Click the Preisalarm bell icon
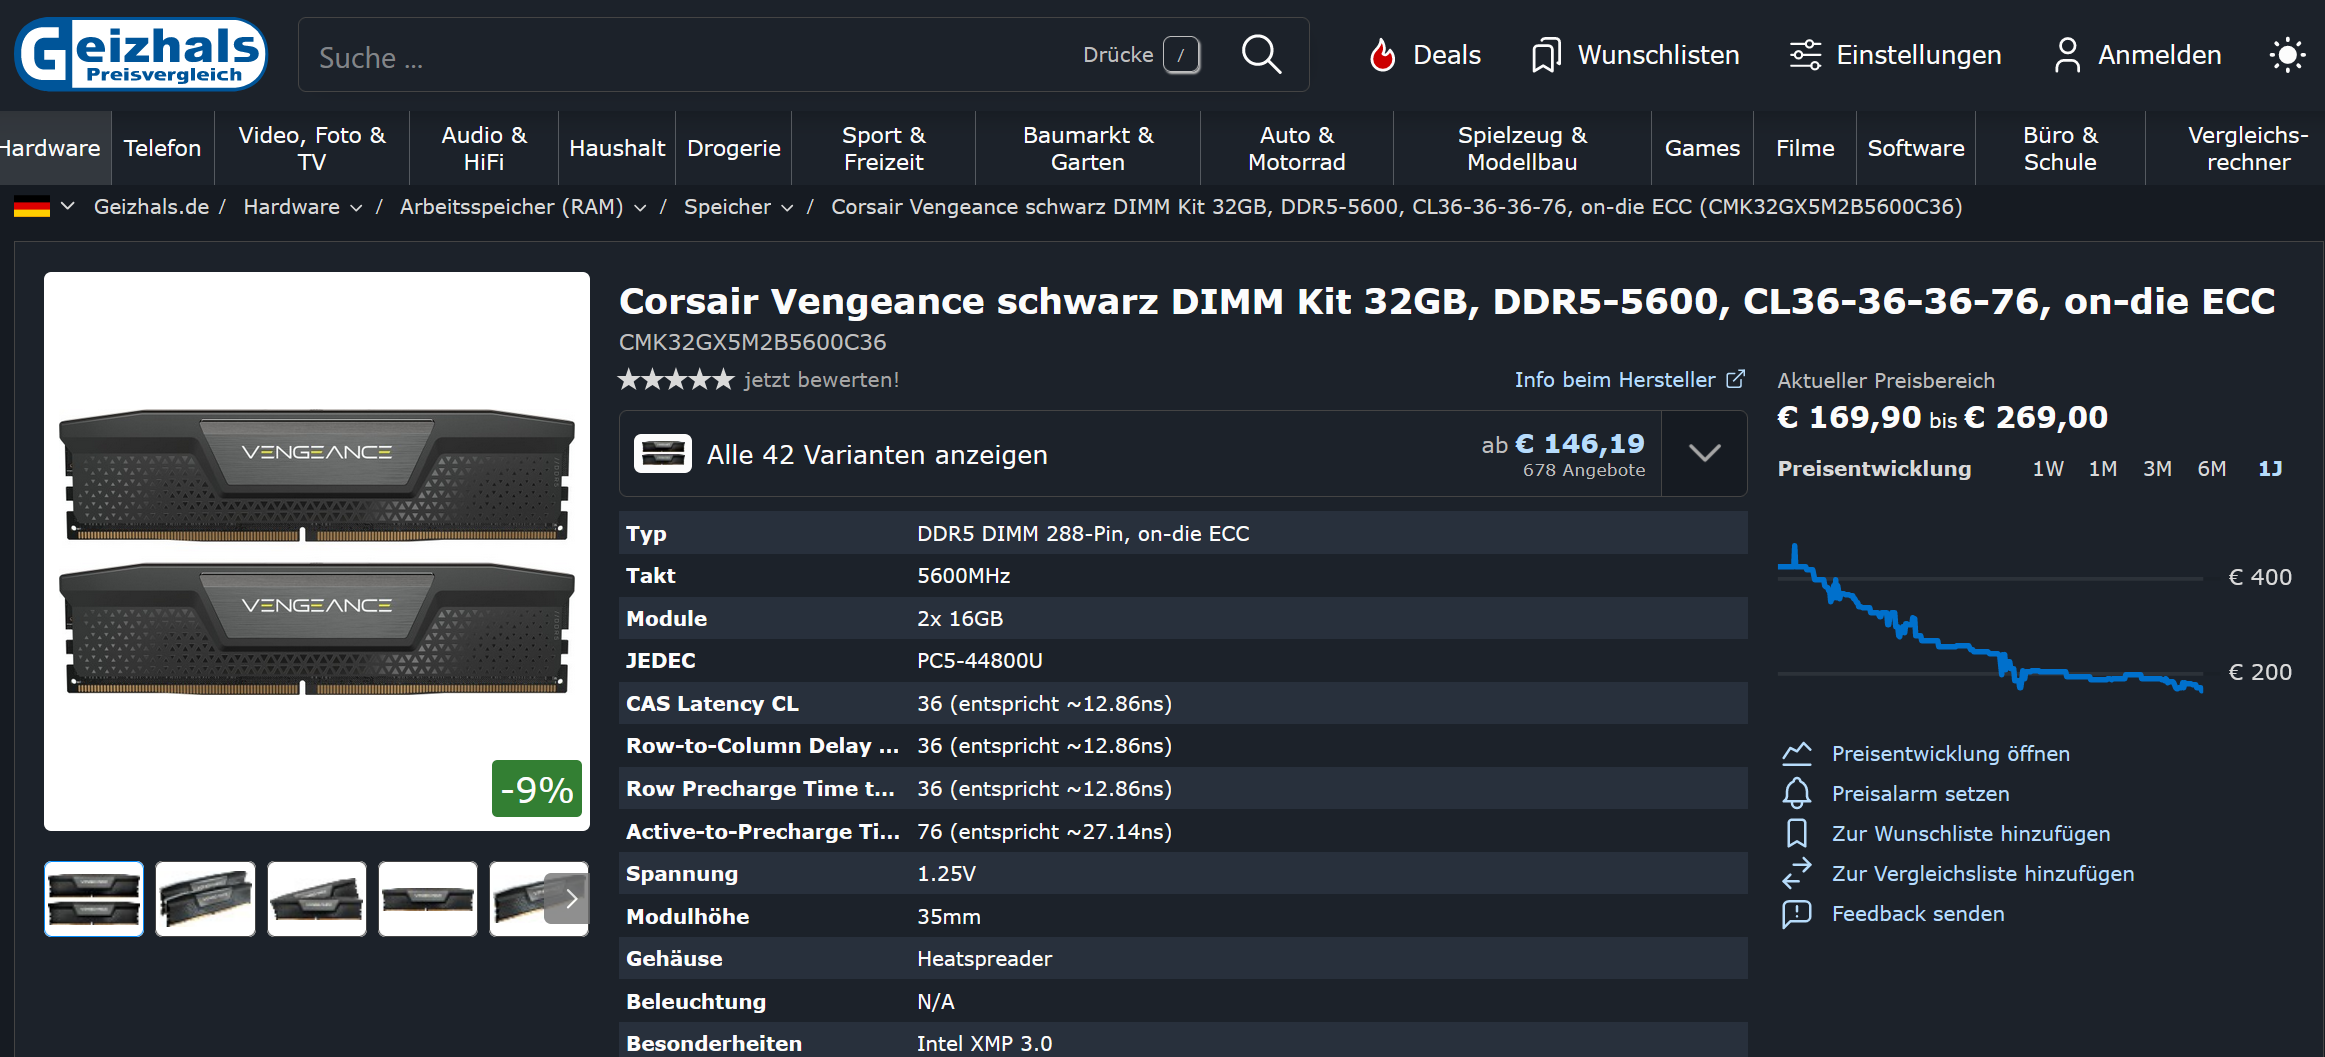The image size is (2325, 1057). pos(1797,793)
